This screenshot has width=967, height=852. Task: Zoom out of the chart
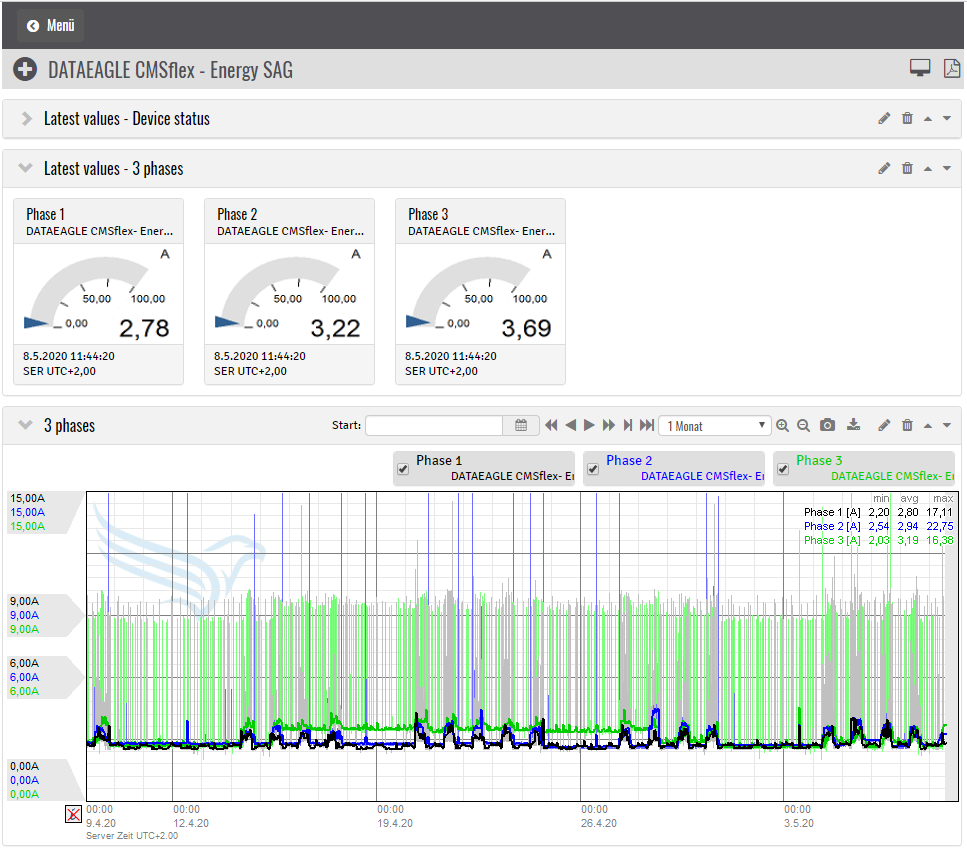pyautogui.click(x=803, y=425)
